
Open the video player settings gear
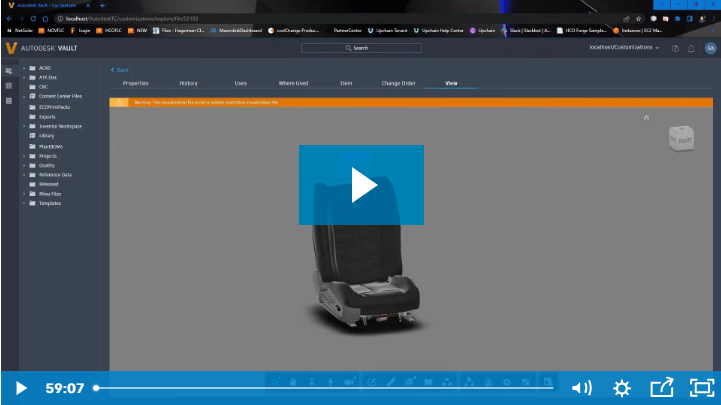[x=622, y=388]
